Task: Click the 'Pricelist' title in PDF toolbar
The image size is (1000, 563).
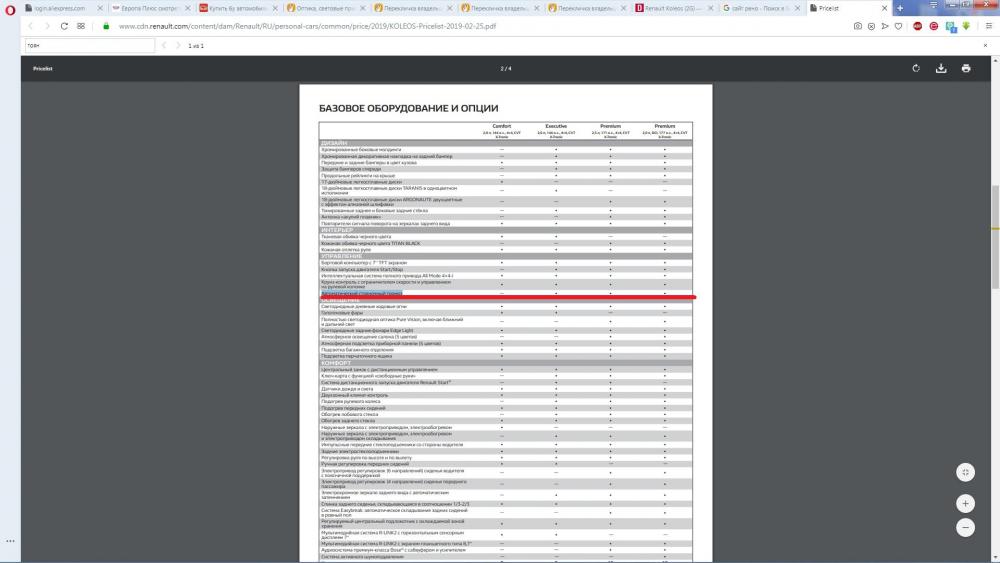Action: [x=43, y=68]
